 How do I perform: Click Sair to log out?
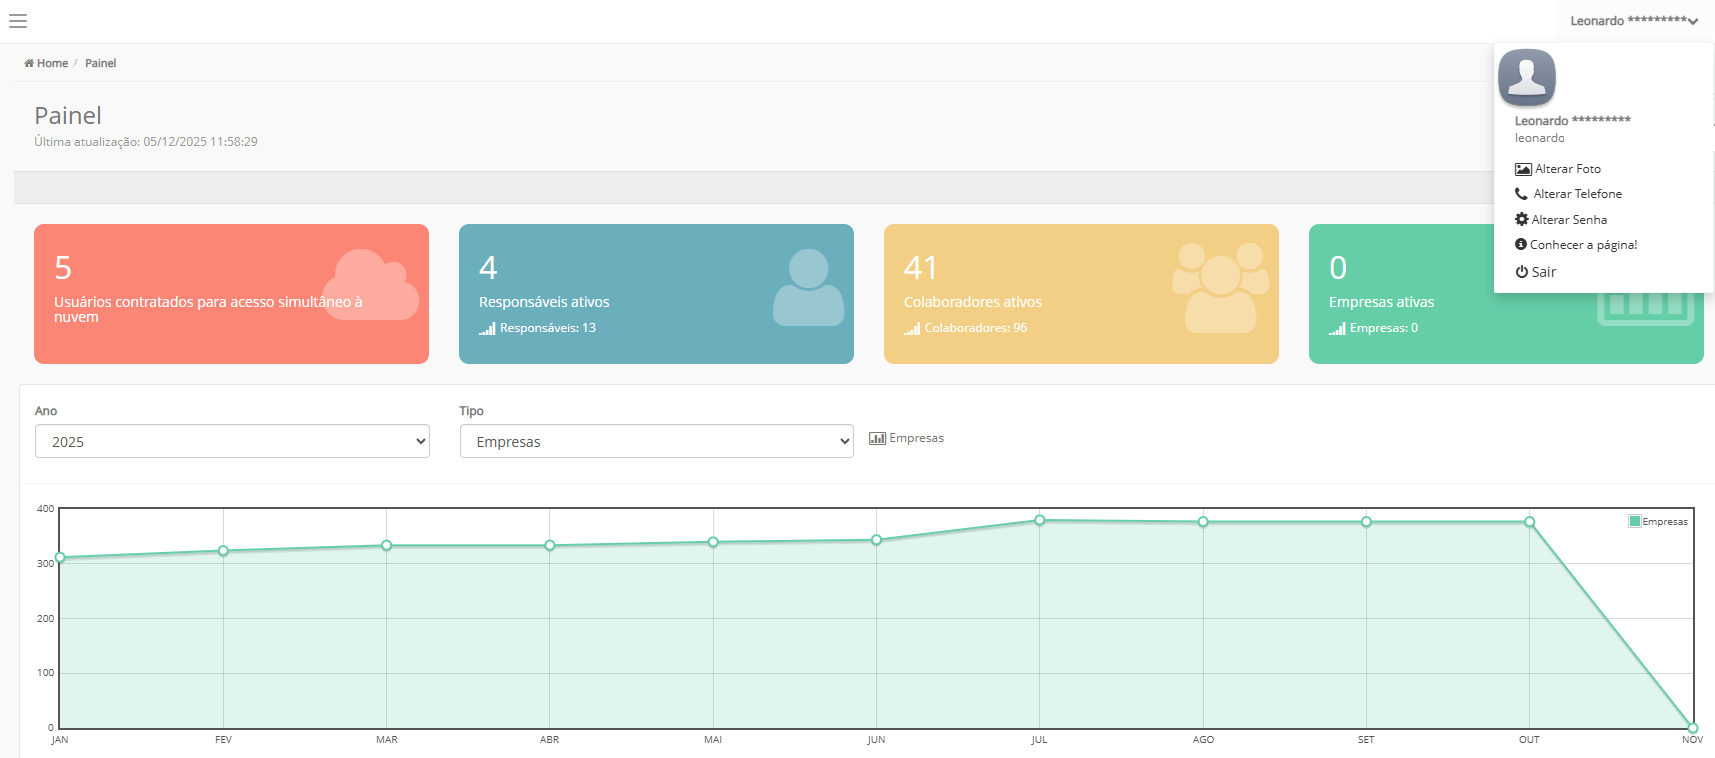click(x=1536, y=272)
